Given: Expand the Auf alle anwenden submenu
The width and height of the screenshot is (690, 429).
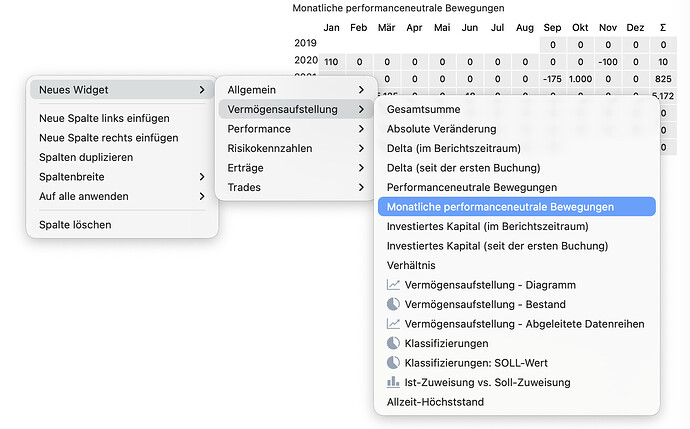Looking at the screenshot, I should tap(120, 196).
